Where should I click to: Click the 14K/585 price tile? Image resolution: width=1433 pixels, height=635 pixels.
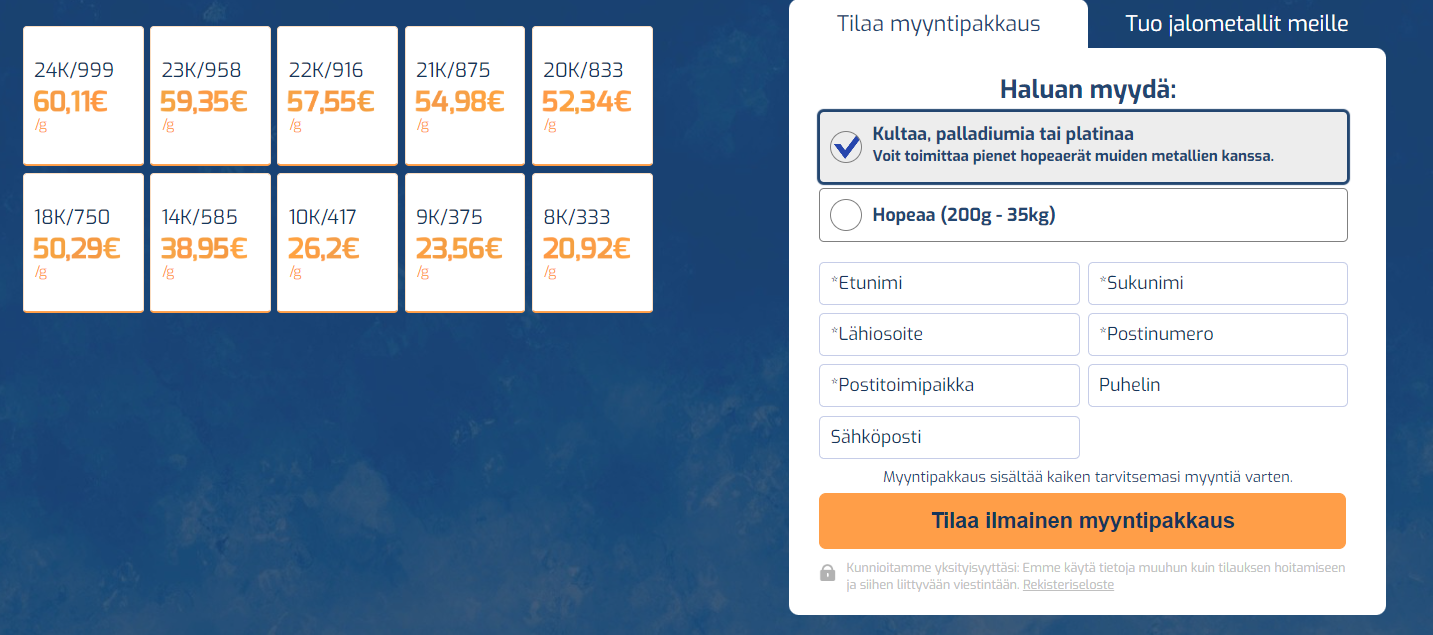point(211,243)
